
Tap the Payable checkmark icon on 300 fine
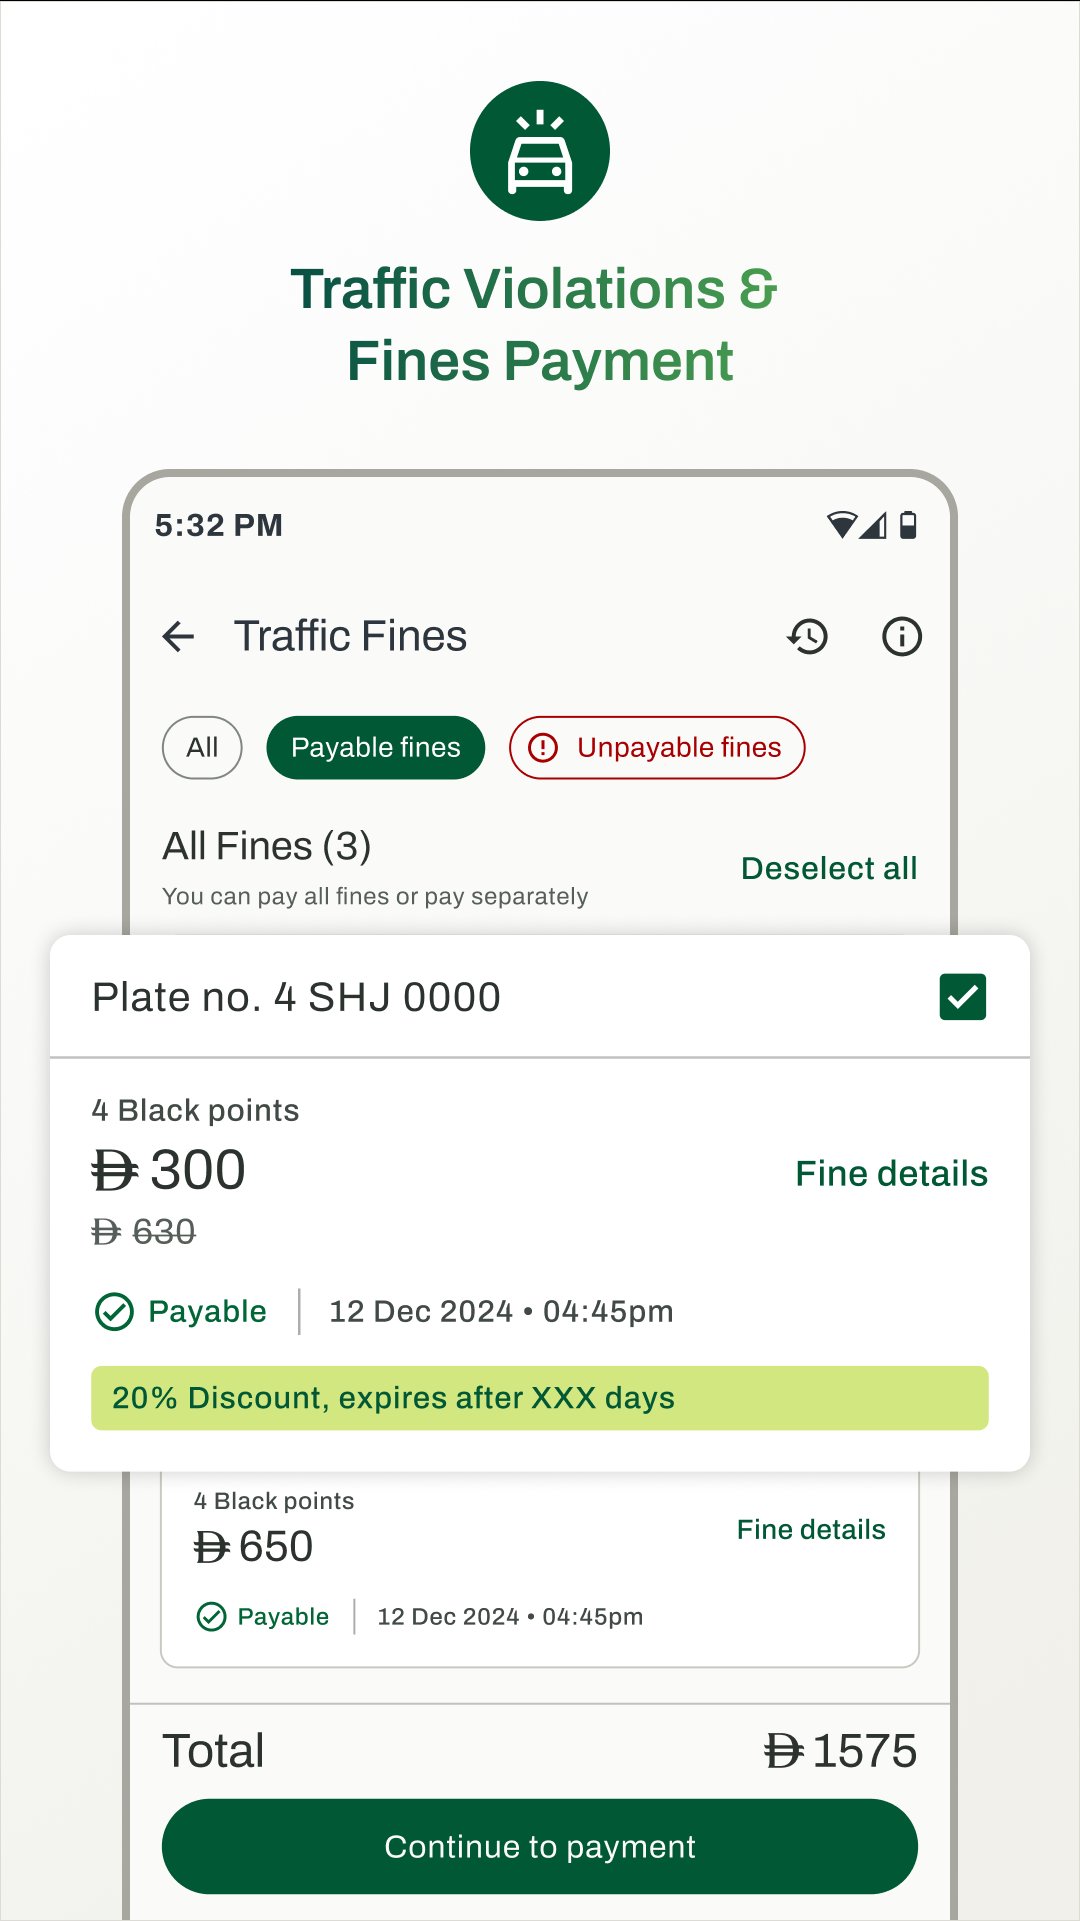tap(114, 1311)
